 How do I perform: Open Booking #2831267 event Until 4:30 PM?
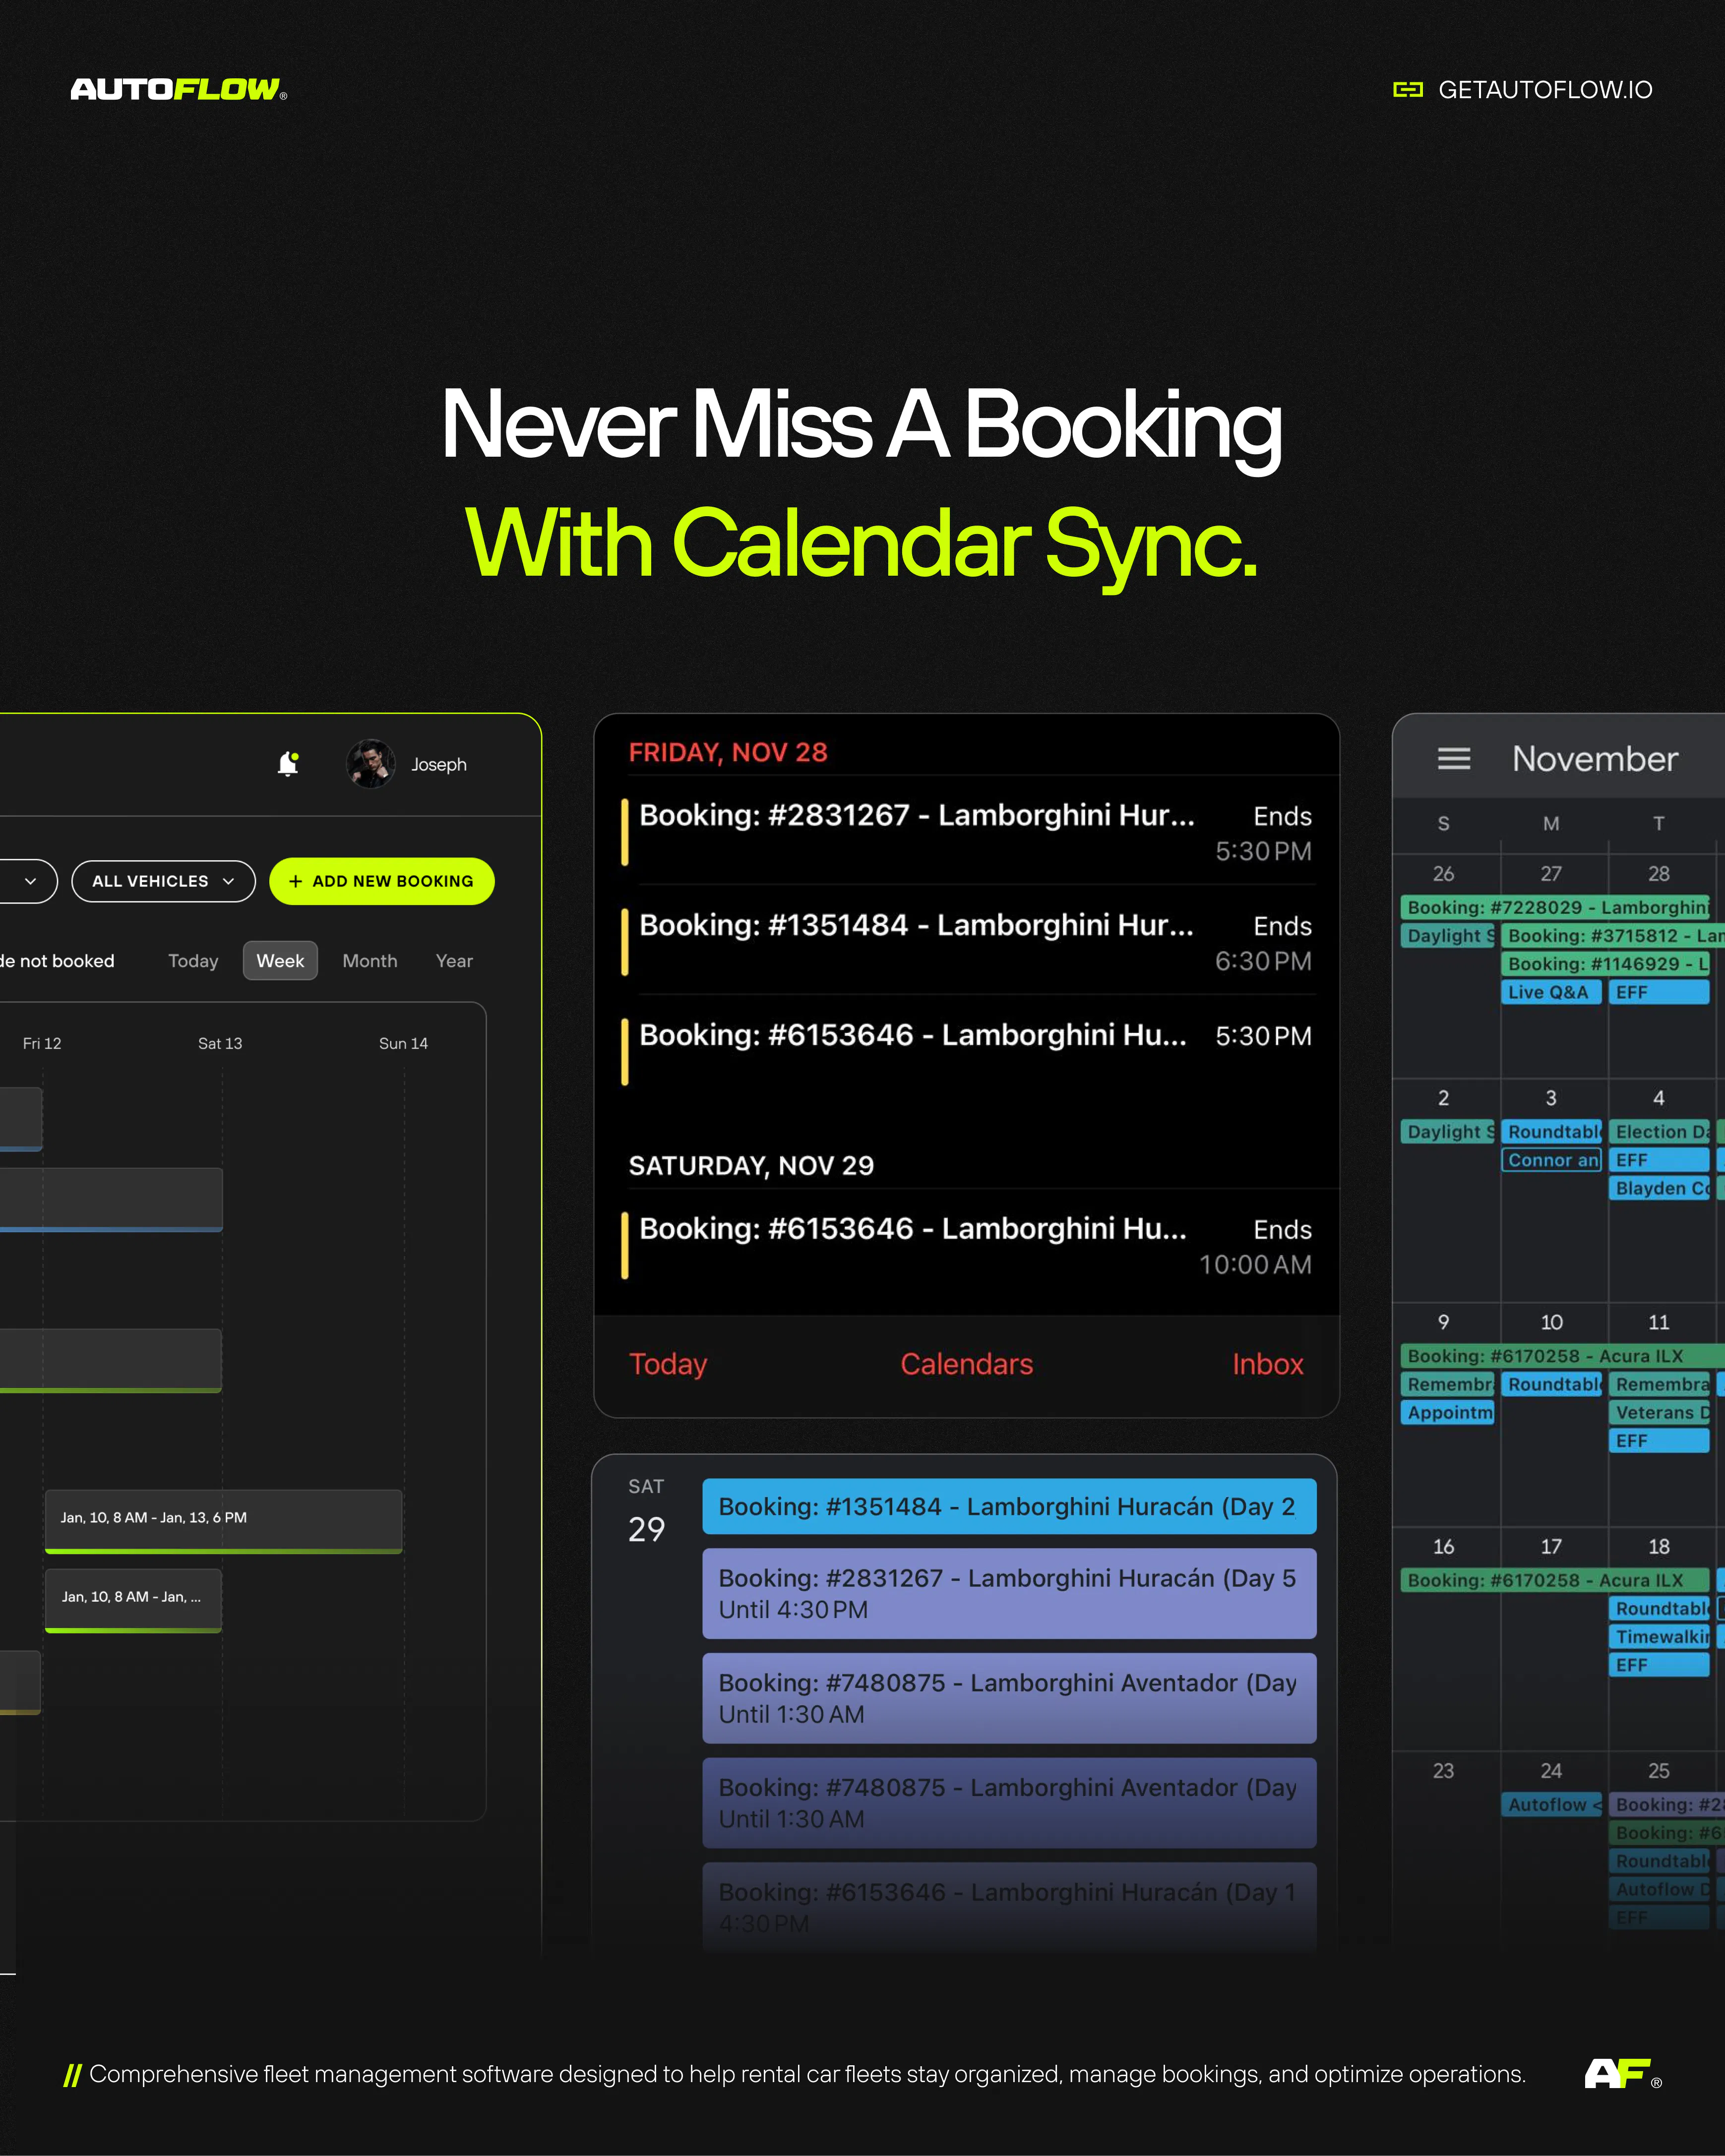(1009, 1593)
